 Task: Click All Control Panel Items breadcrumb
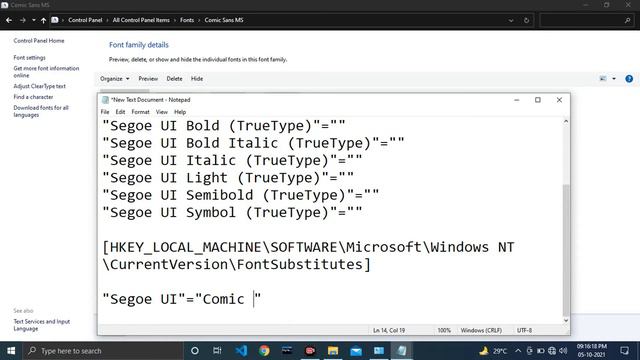(141, 20)
